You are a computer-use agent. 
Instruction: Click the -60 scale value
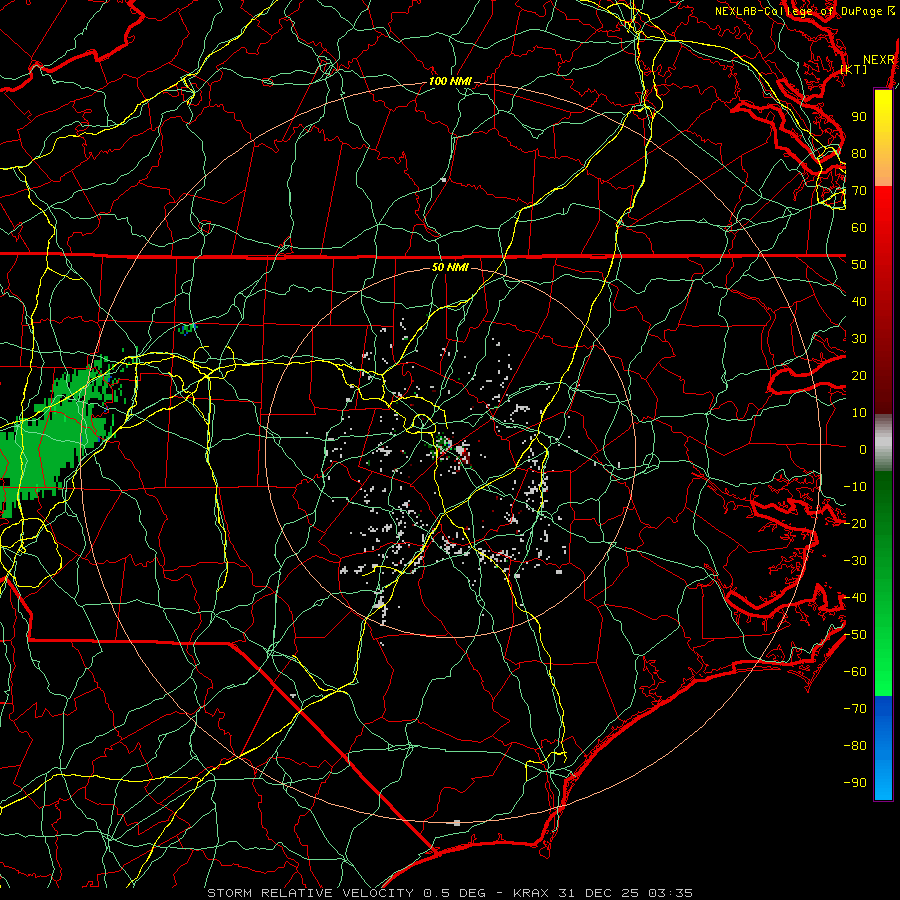[855, 672]
